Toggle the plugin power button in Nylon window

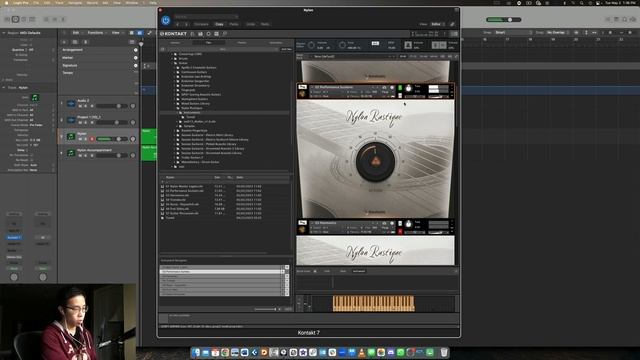click(x=166, y=20)
